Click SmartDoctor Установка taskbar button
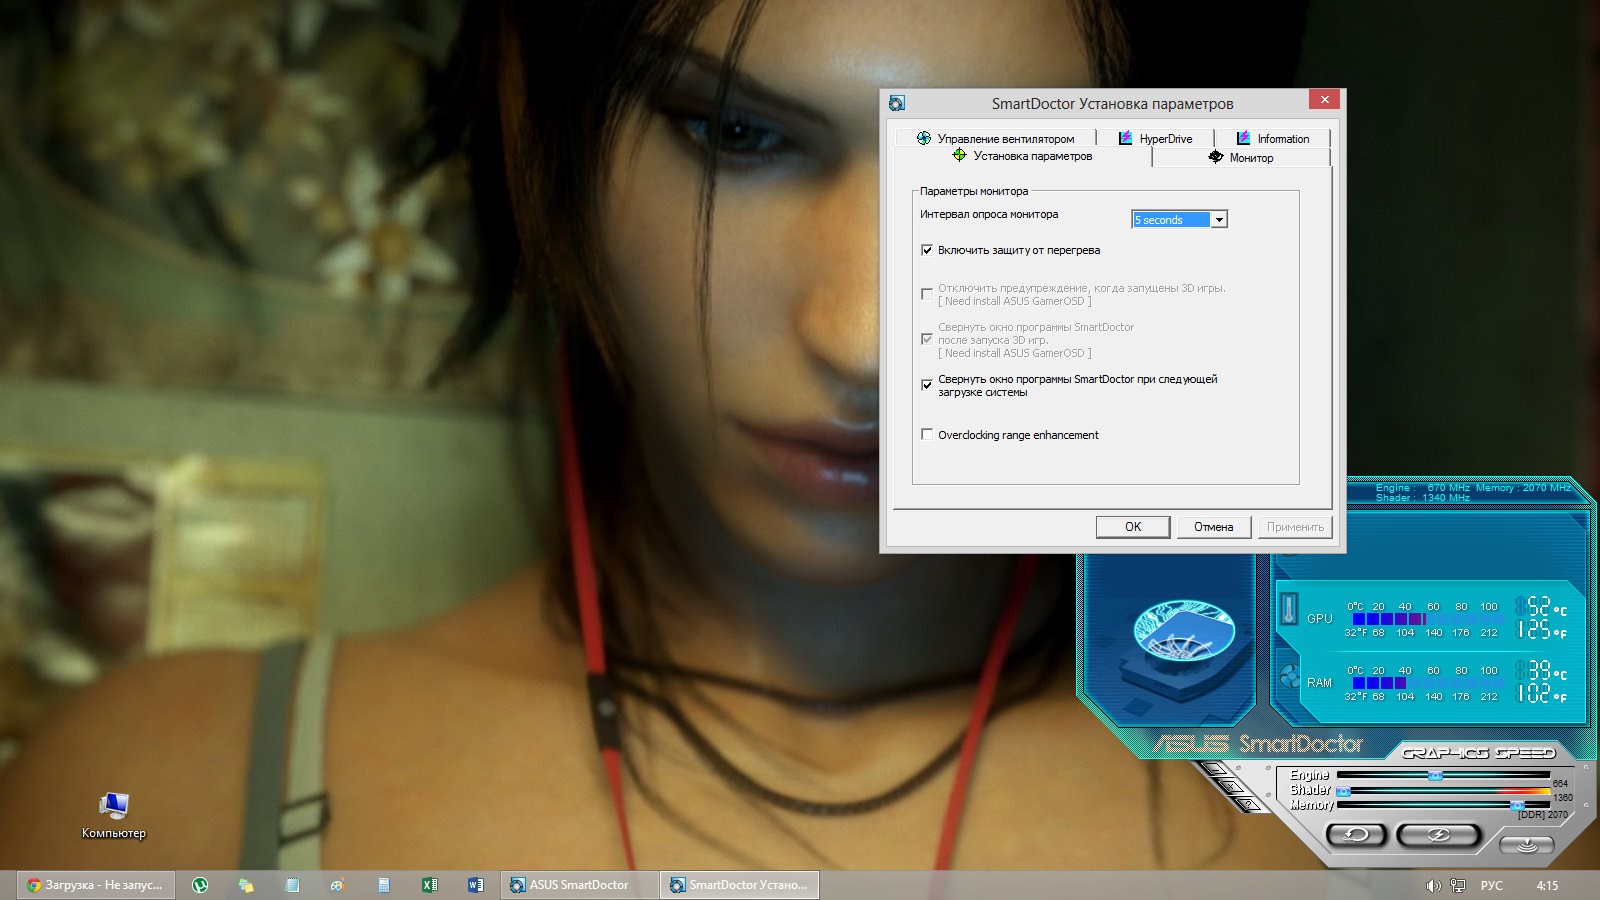 click(739, 885)
